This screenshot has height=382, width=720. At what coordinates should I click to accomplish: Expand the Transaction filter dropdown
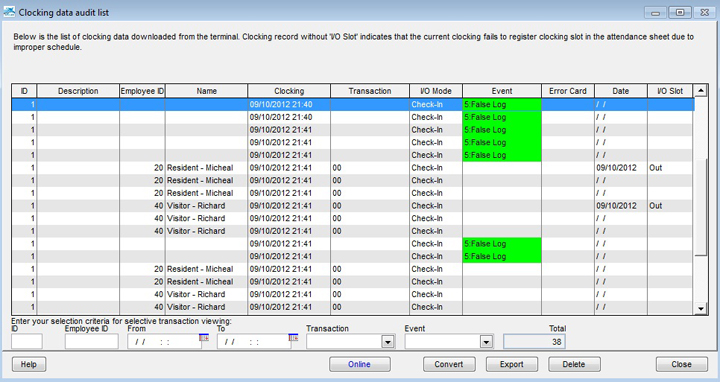pyautogui.click(x=388, y=342)
